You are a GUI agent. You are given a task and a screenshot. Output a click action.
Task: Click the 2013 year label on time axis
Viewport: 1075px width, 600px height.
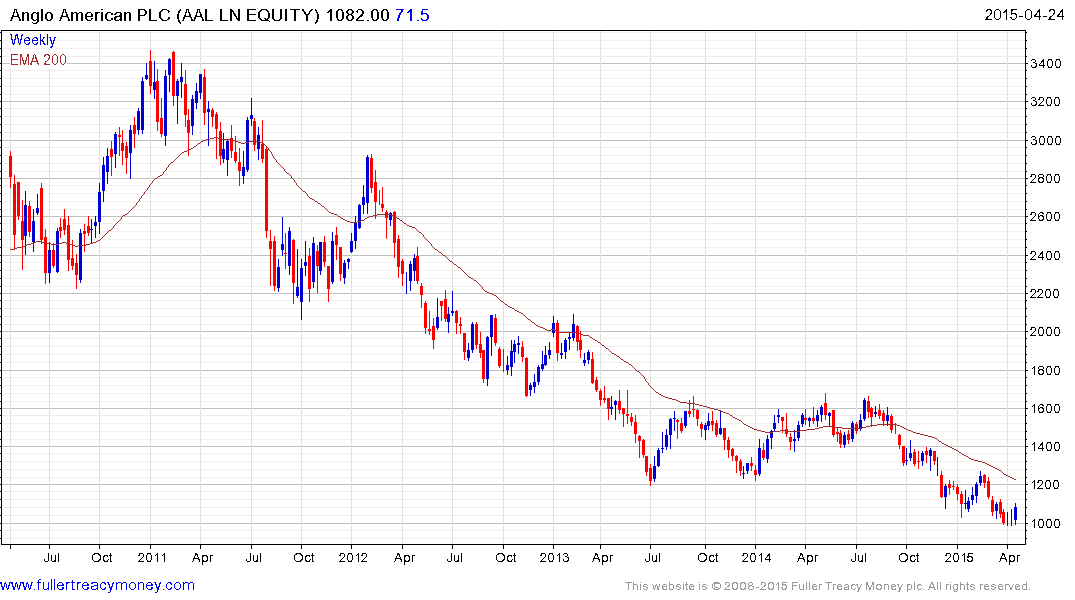tap(554, 557)
